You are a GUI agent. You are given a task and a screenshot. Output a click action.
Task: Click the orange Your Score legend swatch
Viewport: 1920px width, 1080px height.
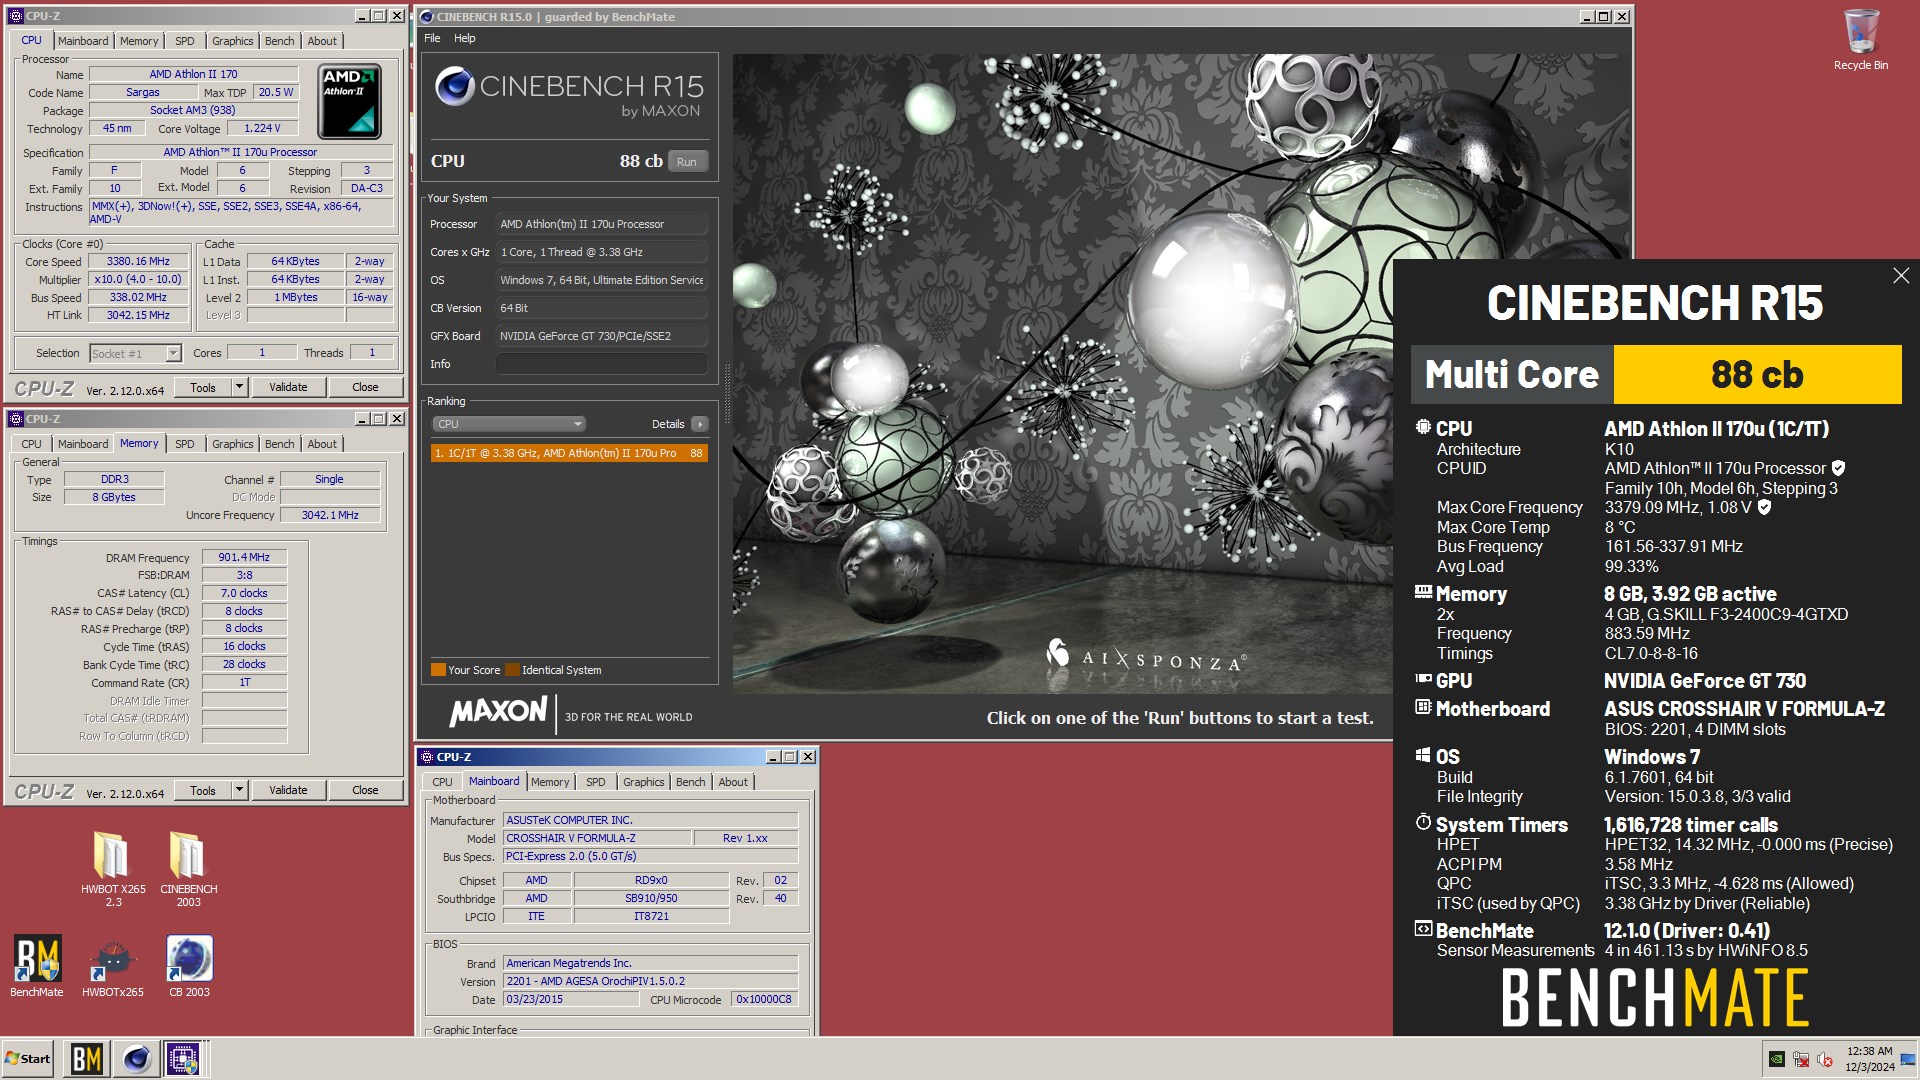438,670
